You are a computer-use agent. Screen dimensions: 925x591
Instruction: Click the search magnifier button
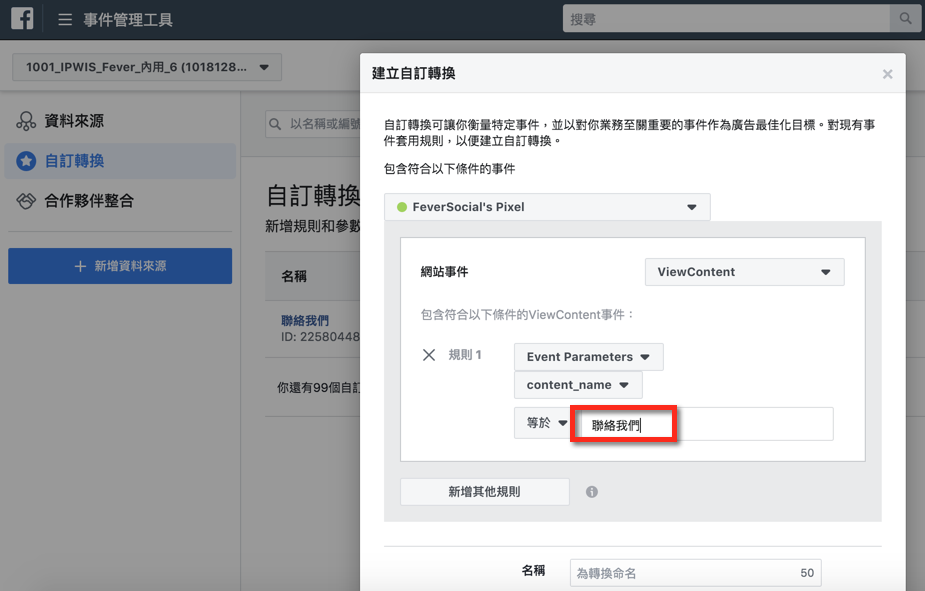coord(905,18)
